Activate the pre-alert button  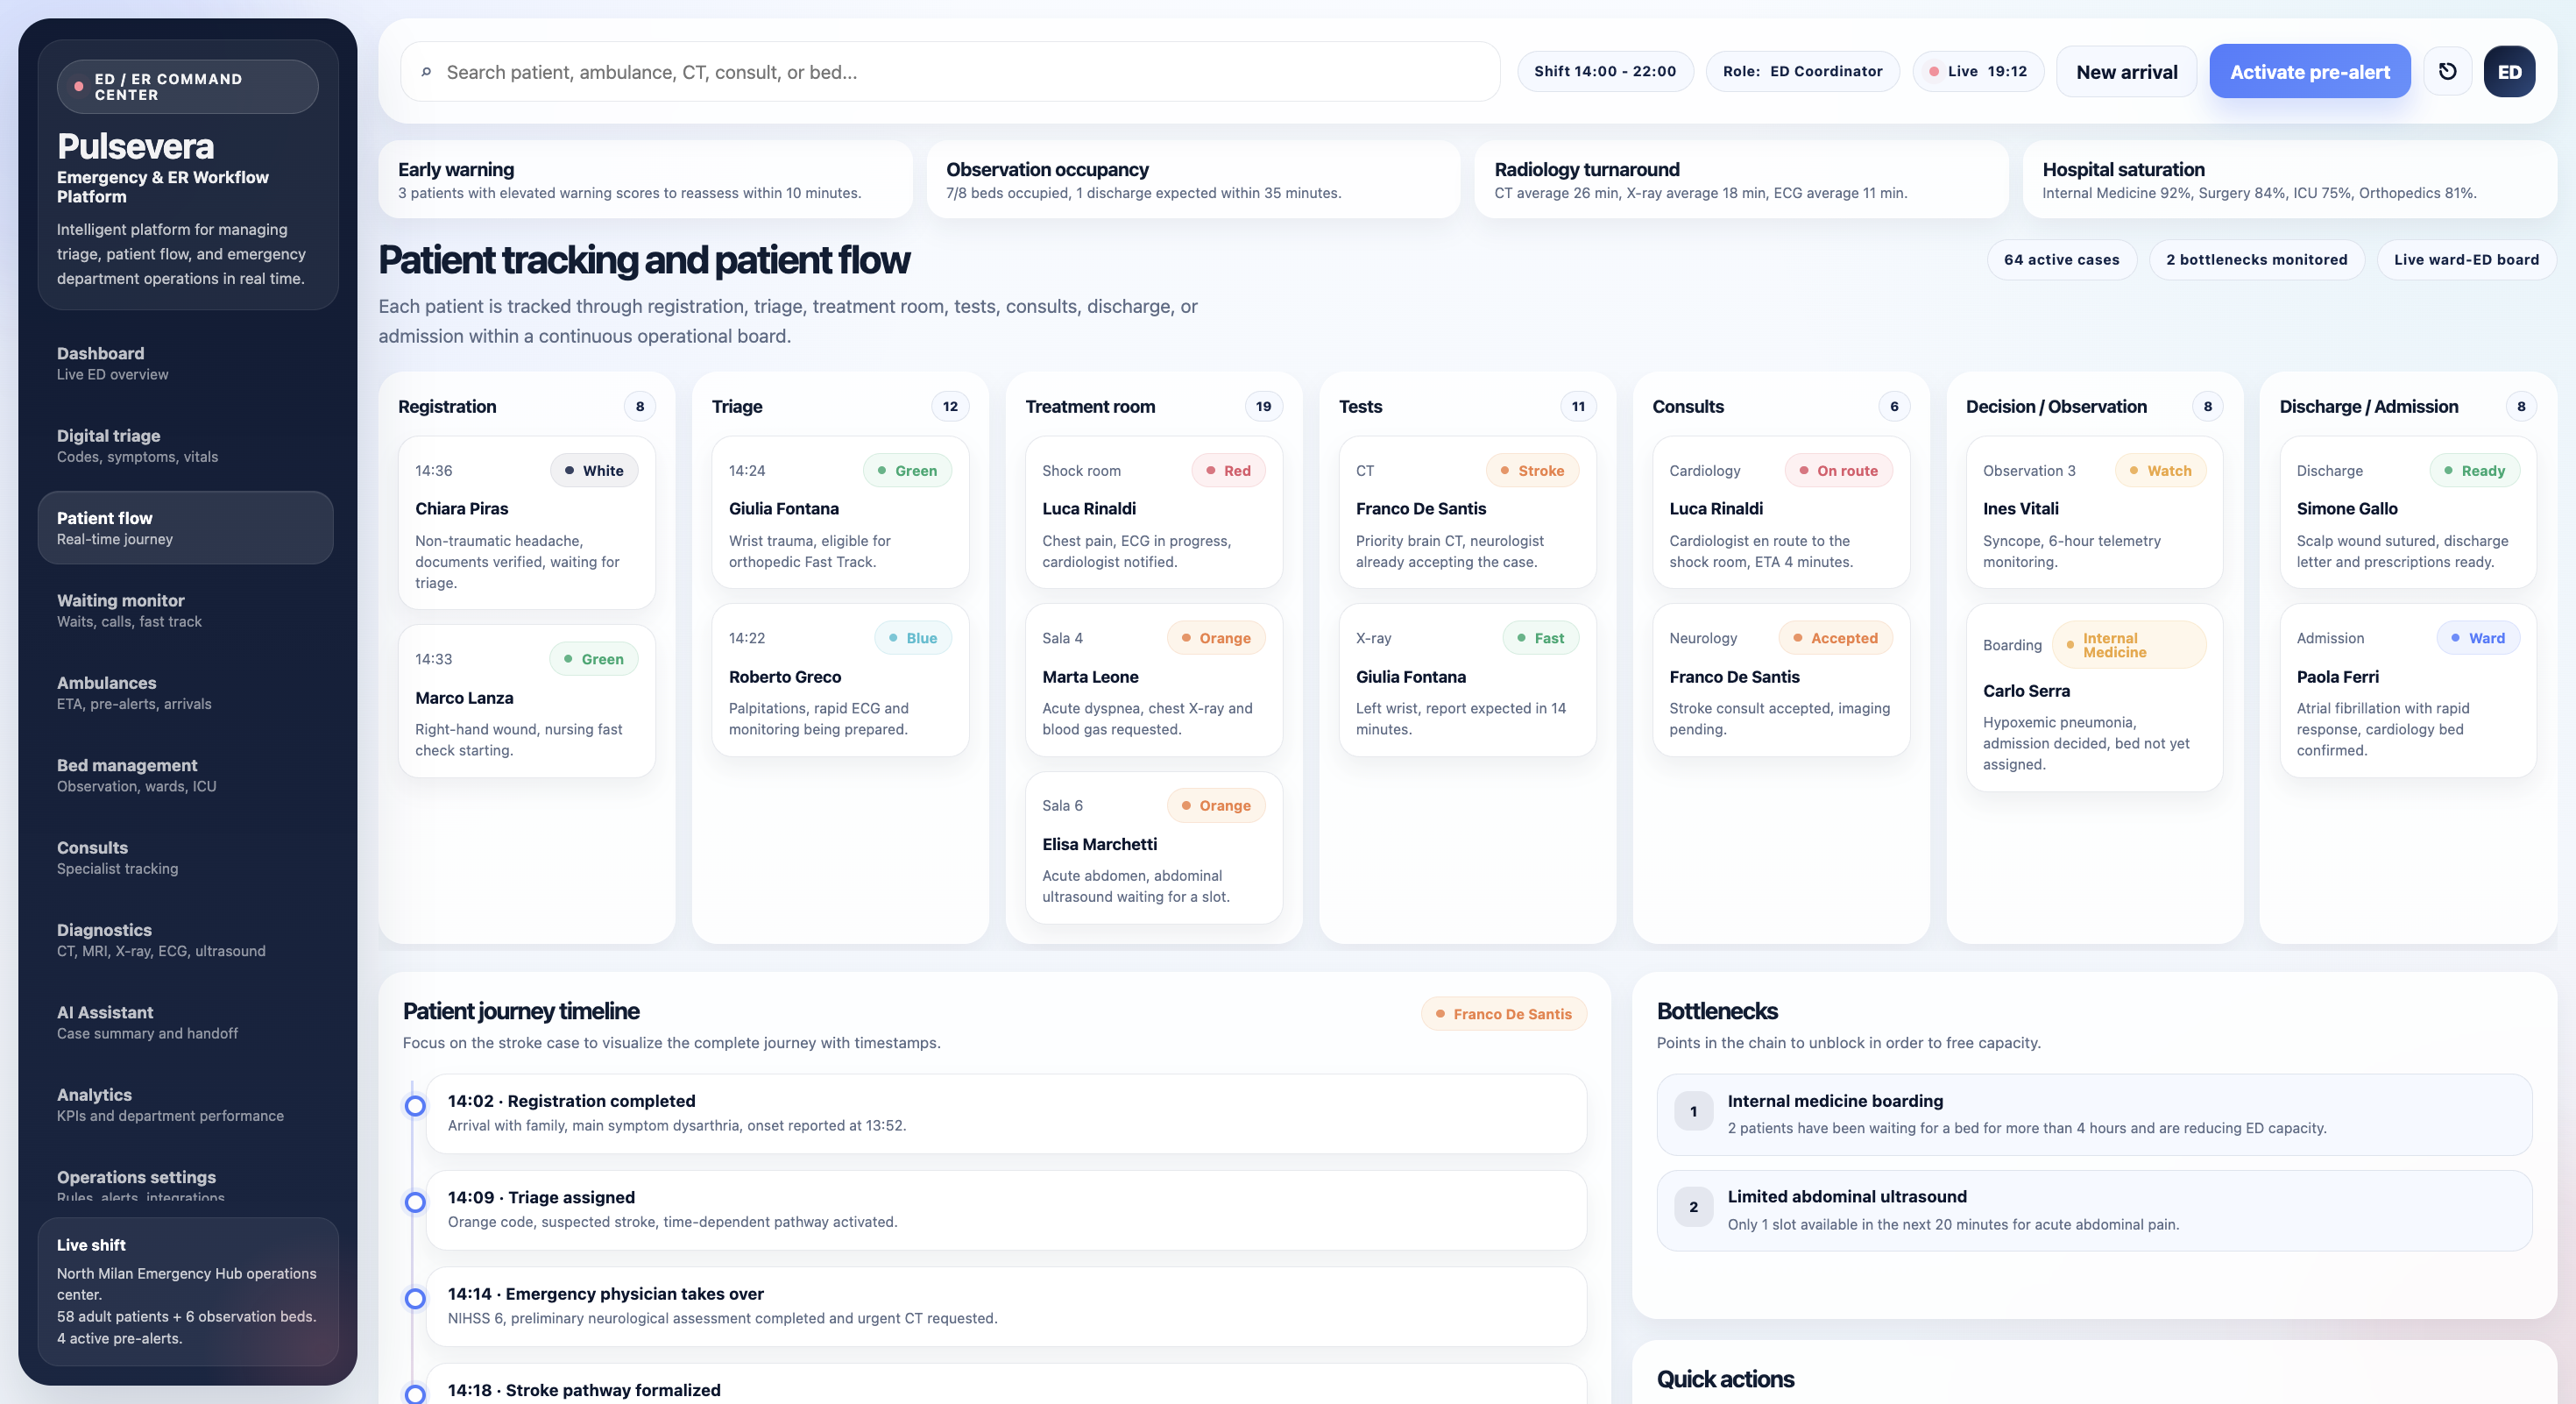[x=2310, y=72]
